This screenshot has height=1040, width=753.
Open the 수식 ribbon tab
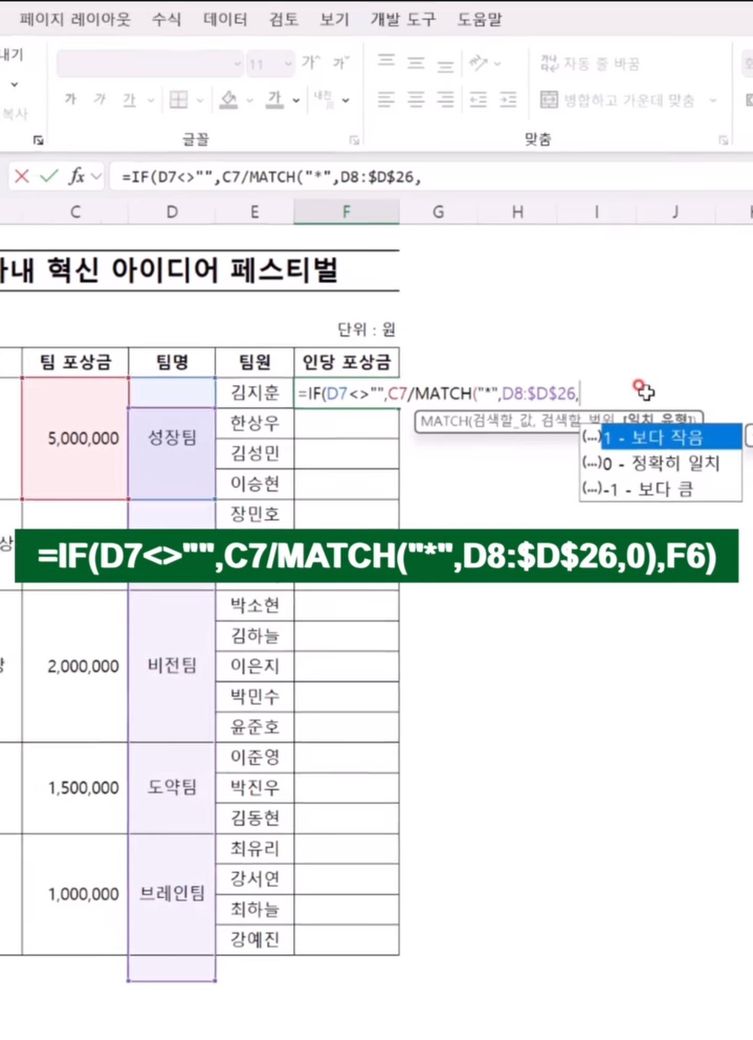[x=166, y=19]
